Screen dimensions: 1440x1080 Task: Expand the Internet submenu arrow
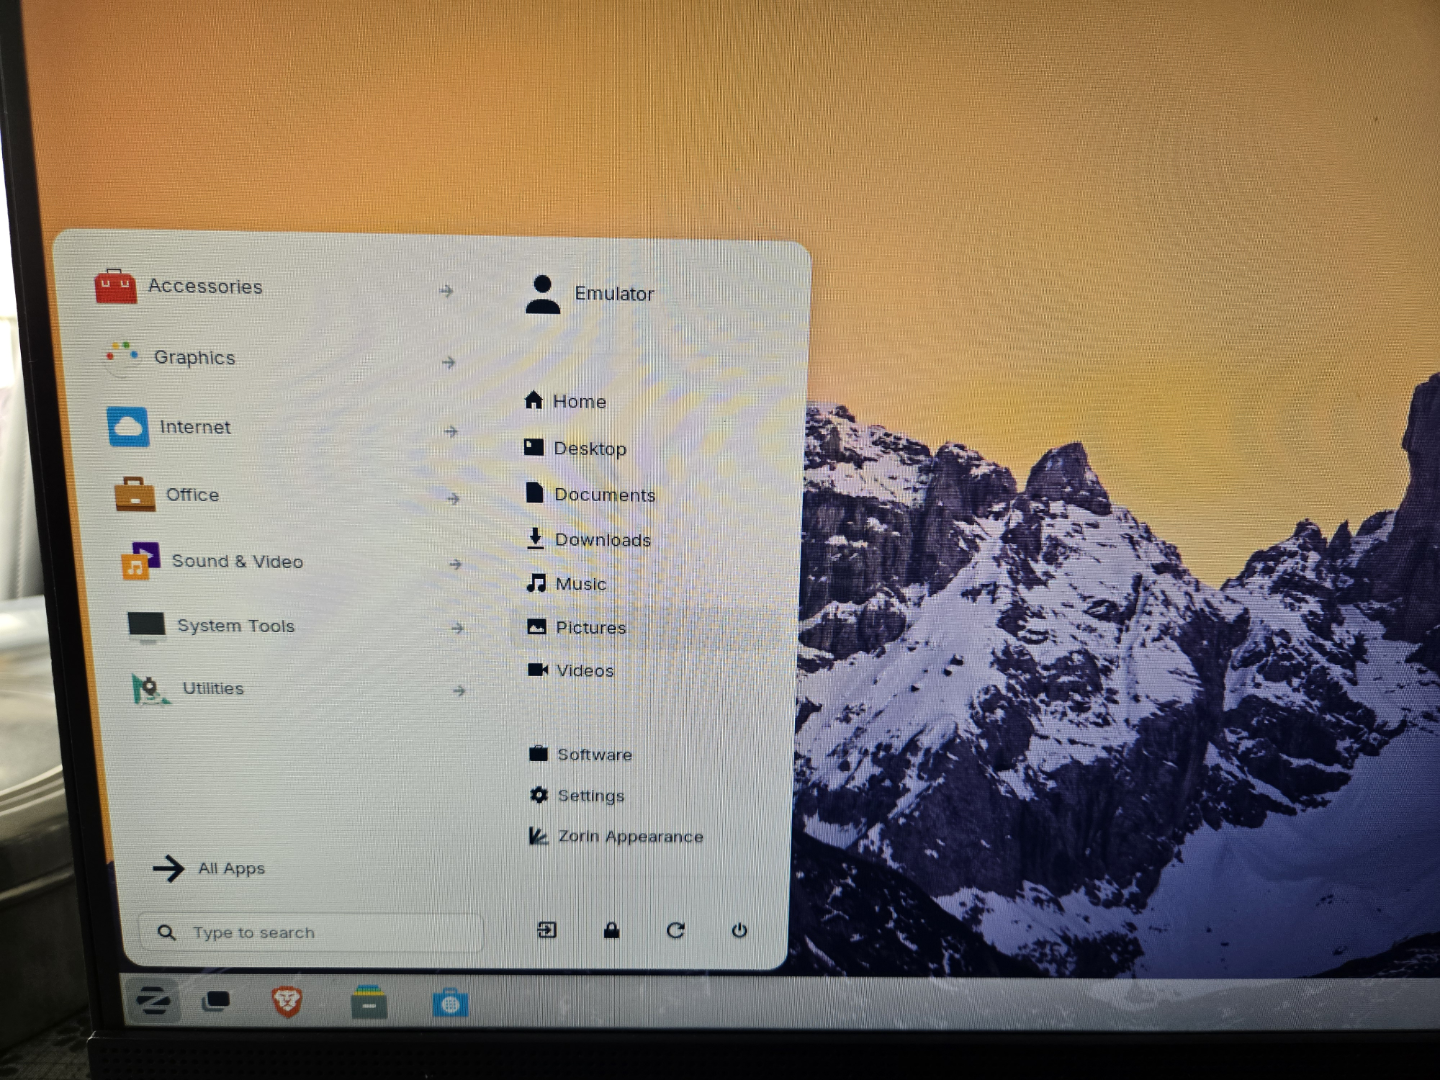(451, 431)
